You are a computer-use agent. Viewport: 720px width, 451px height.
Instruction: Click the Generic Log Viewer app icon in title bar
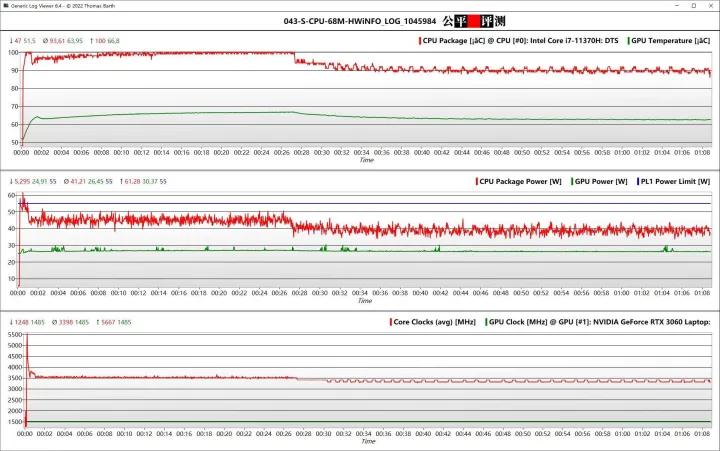pos(5,6)
